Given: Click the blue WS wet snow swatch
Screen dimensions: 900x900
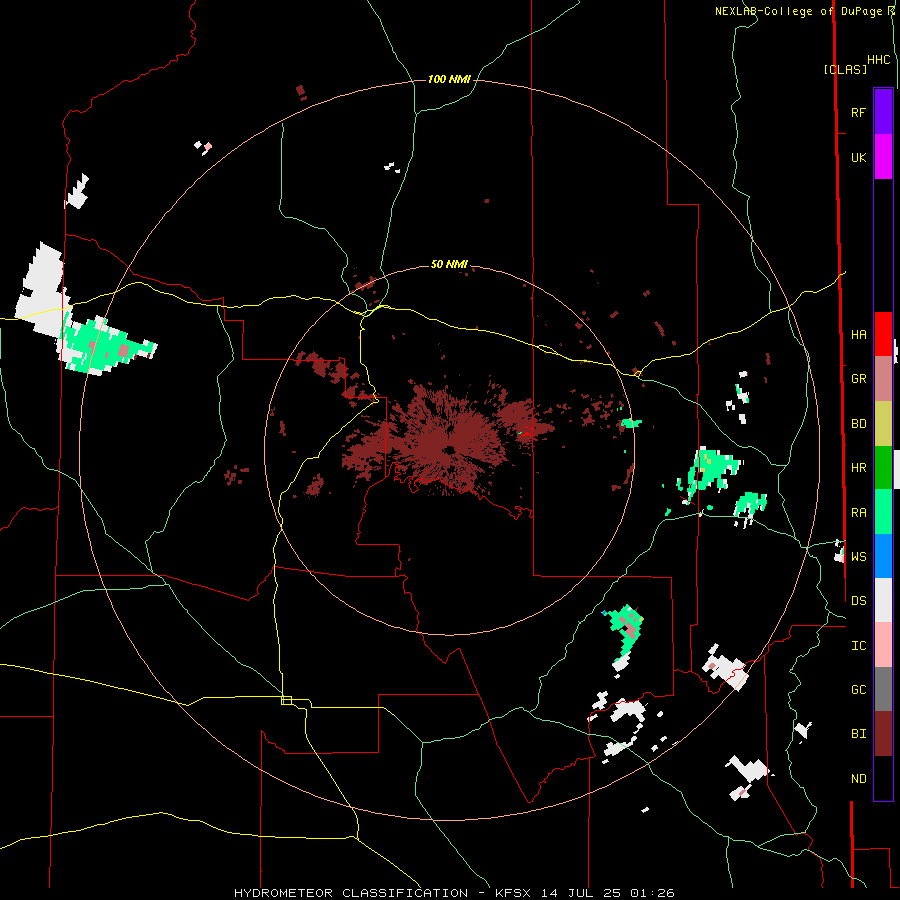Looking at the screenshot, I should 883,556.
